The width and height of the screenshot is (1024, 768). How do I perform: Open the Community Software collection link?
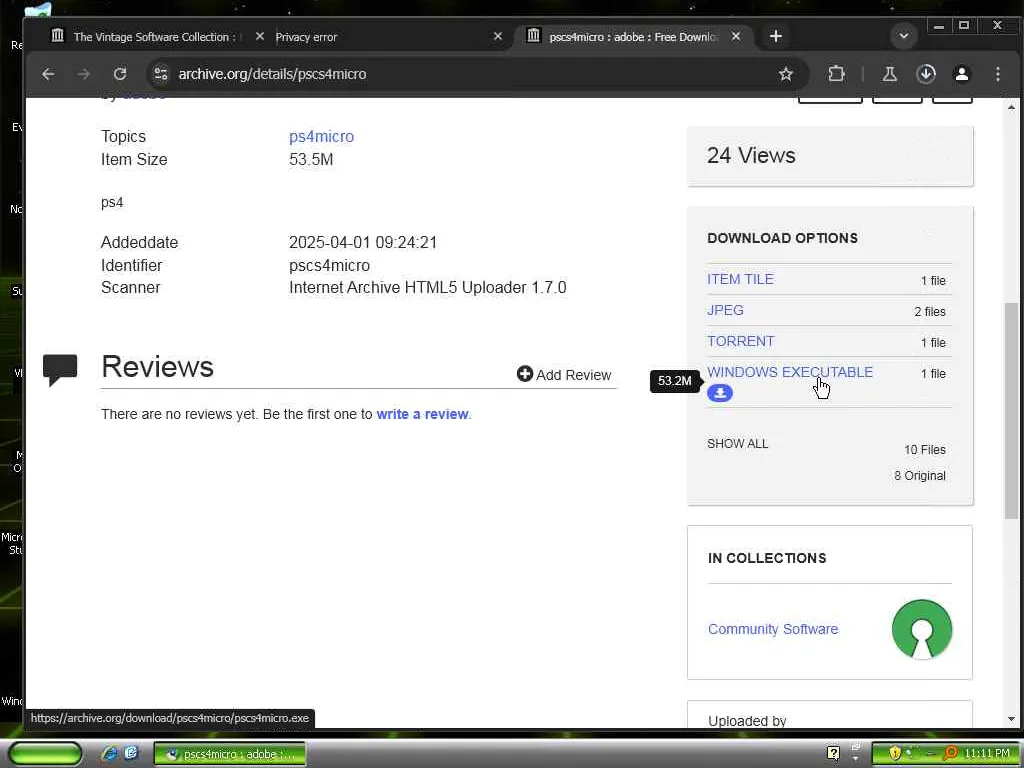pos(773,629)
